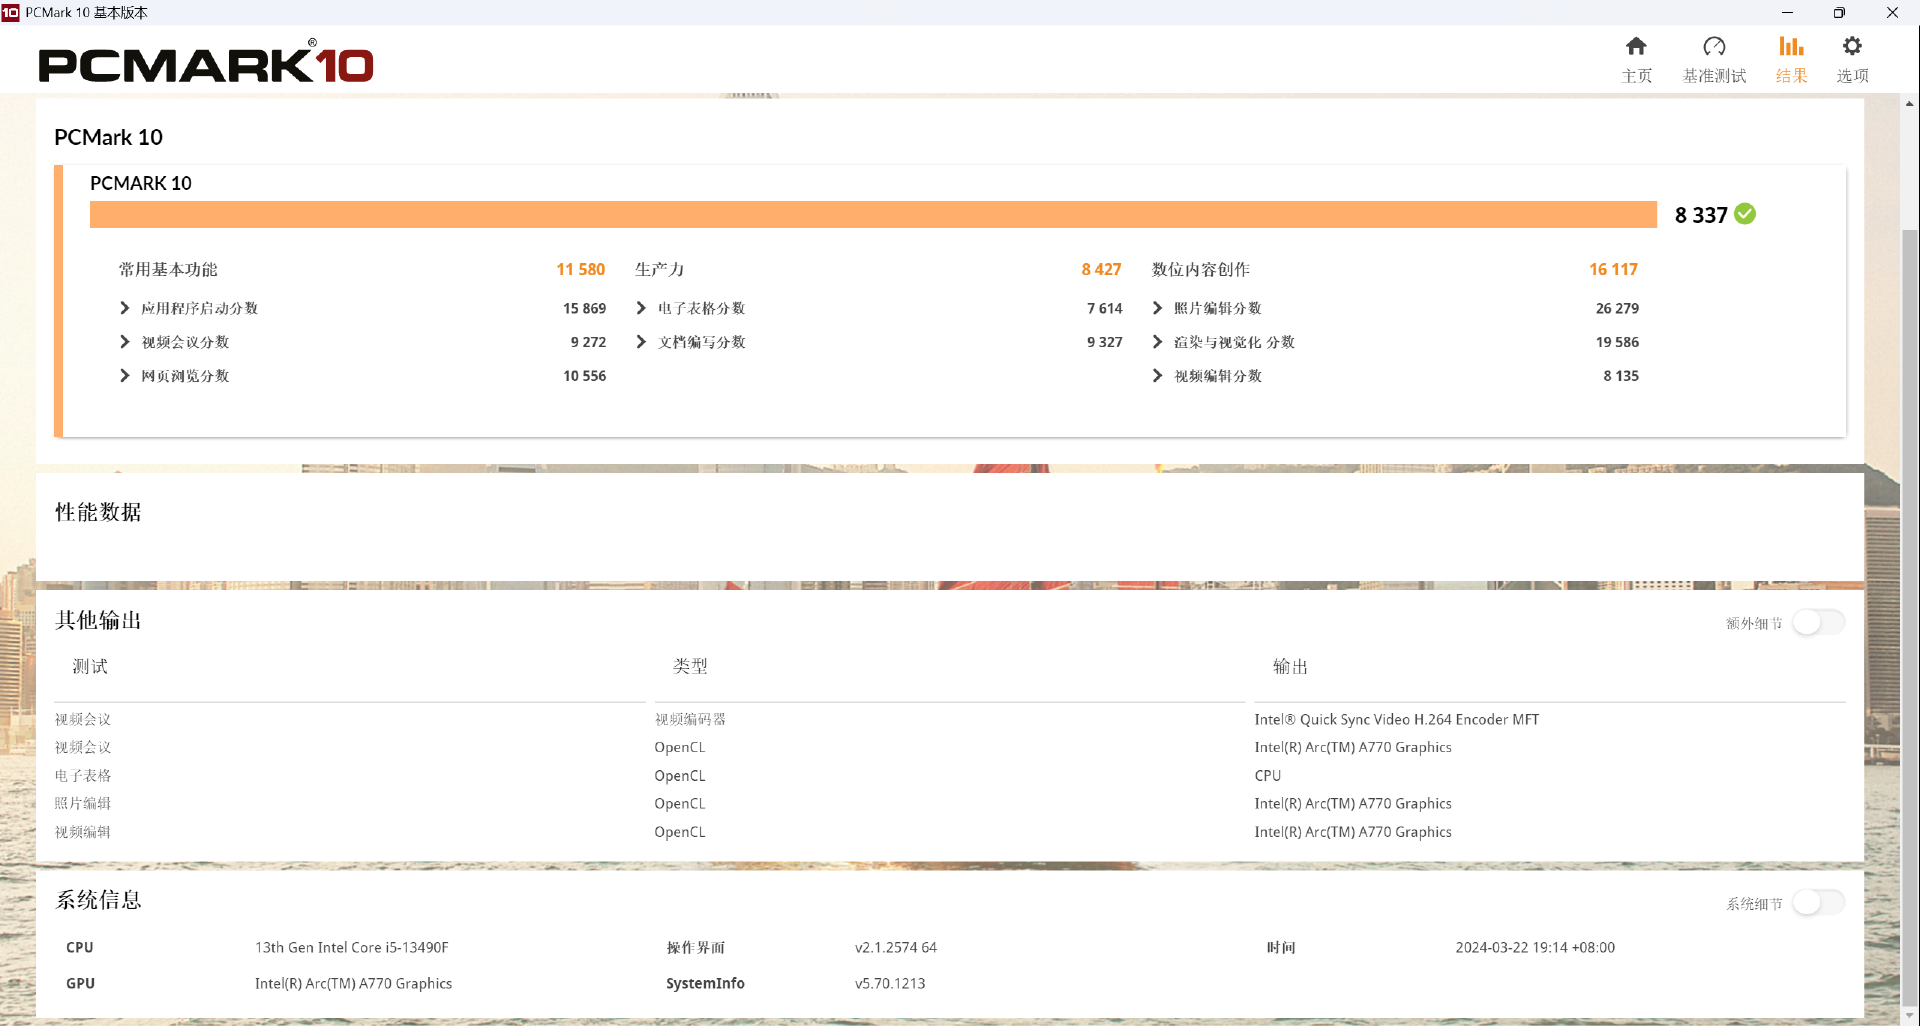Viewport: 1920px width, 1026px height.
Task: Click the 其他输出 section title
Action: (98, 620)
